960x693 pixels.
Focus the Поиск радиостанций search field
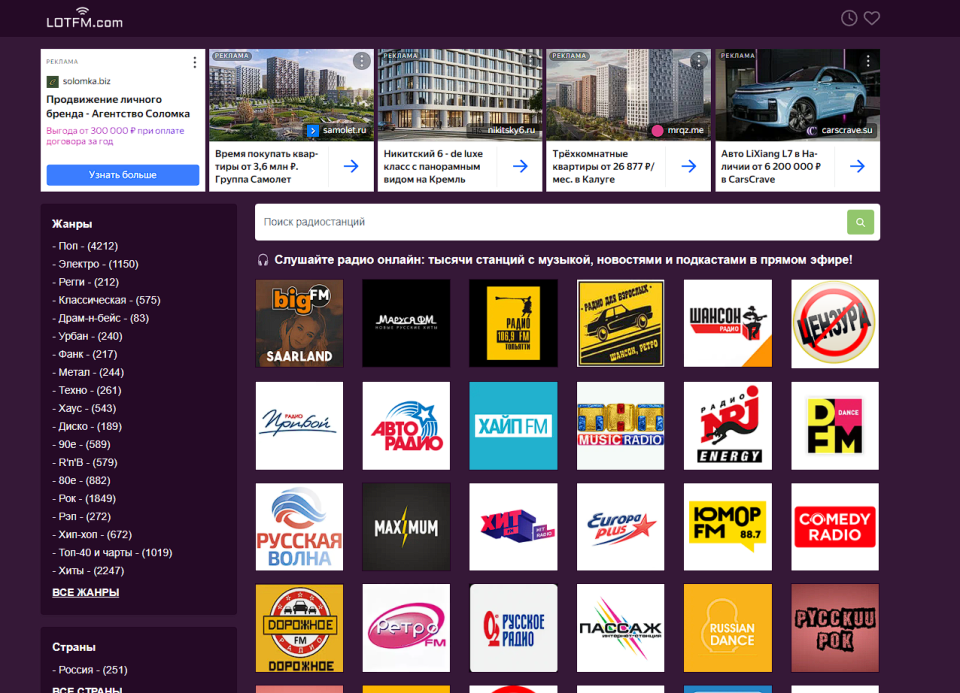(551, 222)
